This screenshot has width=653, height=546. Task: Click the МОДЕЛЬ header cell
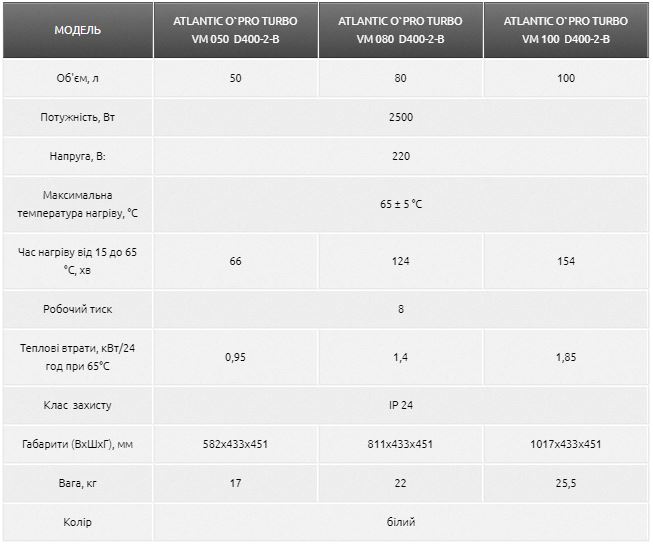(77, 30)
